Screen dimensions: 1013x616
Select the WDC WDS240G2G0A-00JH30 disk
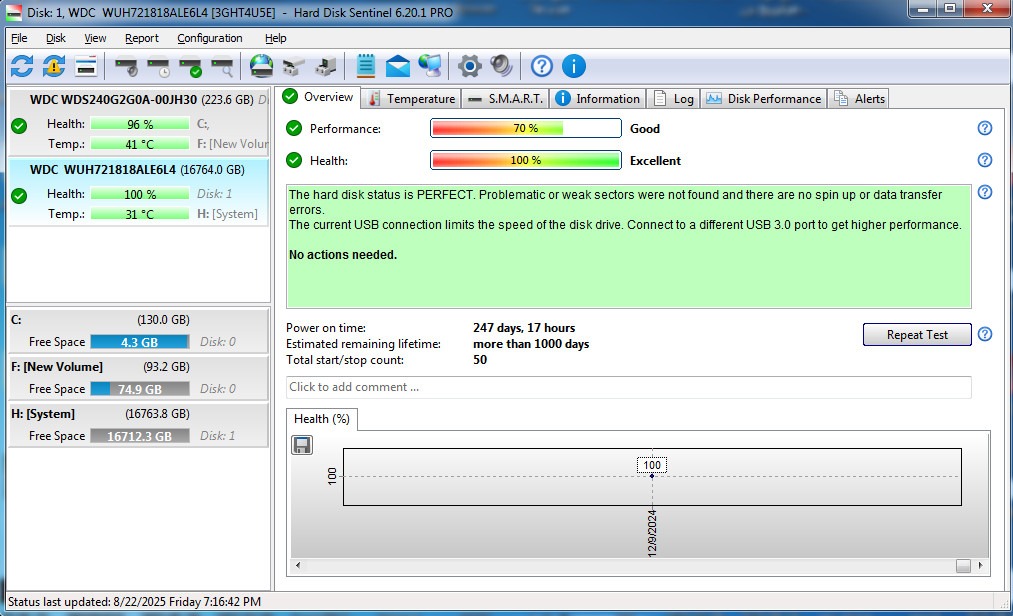pyautogui.click(x=138, y=121)
